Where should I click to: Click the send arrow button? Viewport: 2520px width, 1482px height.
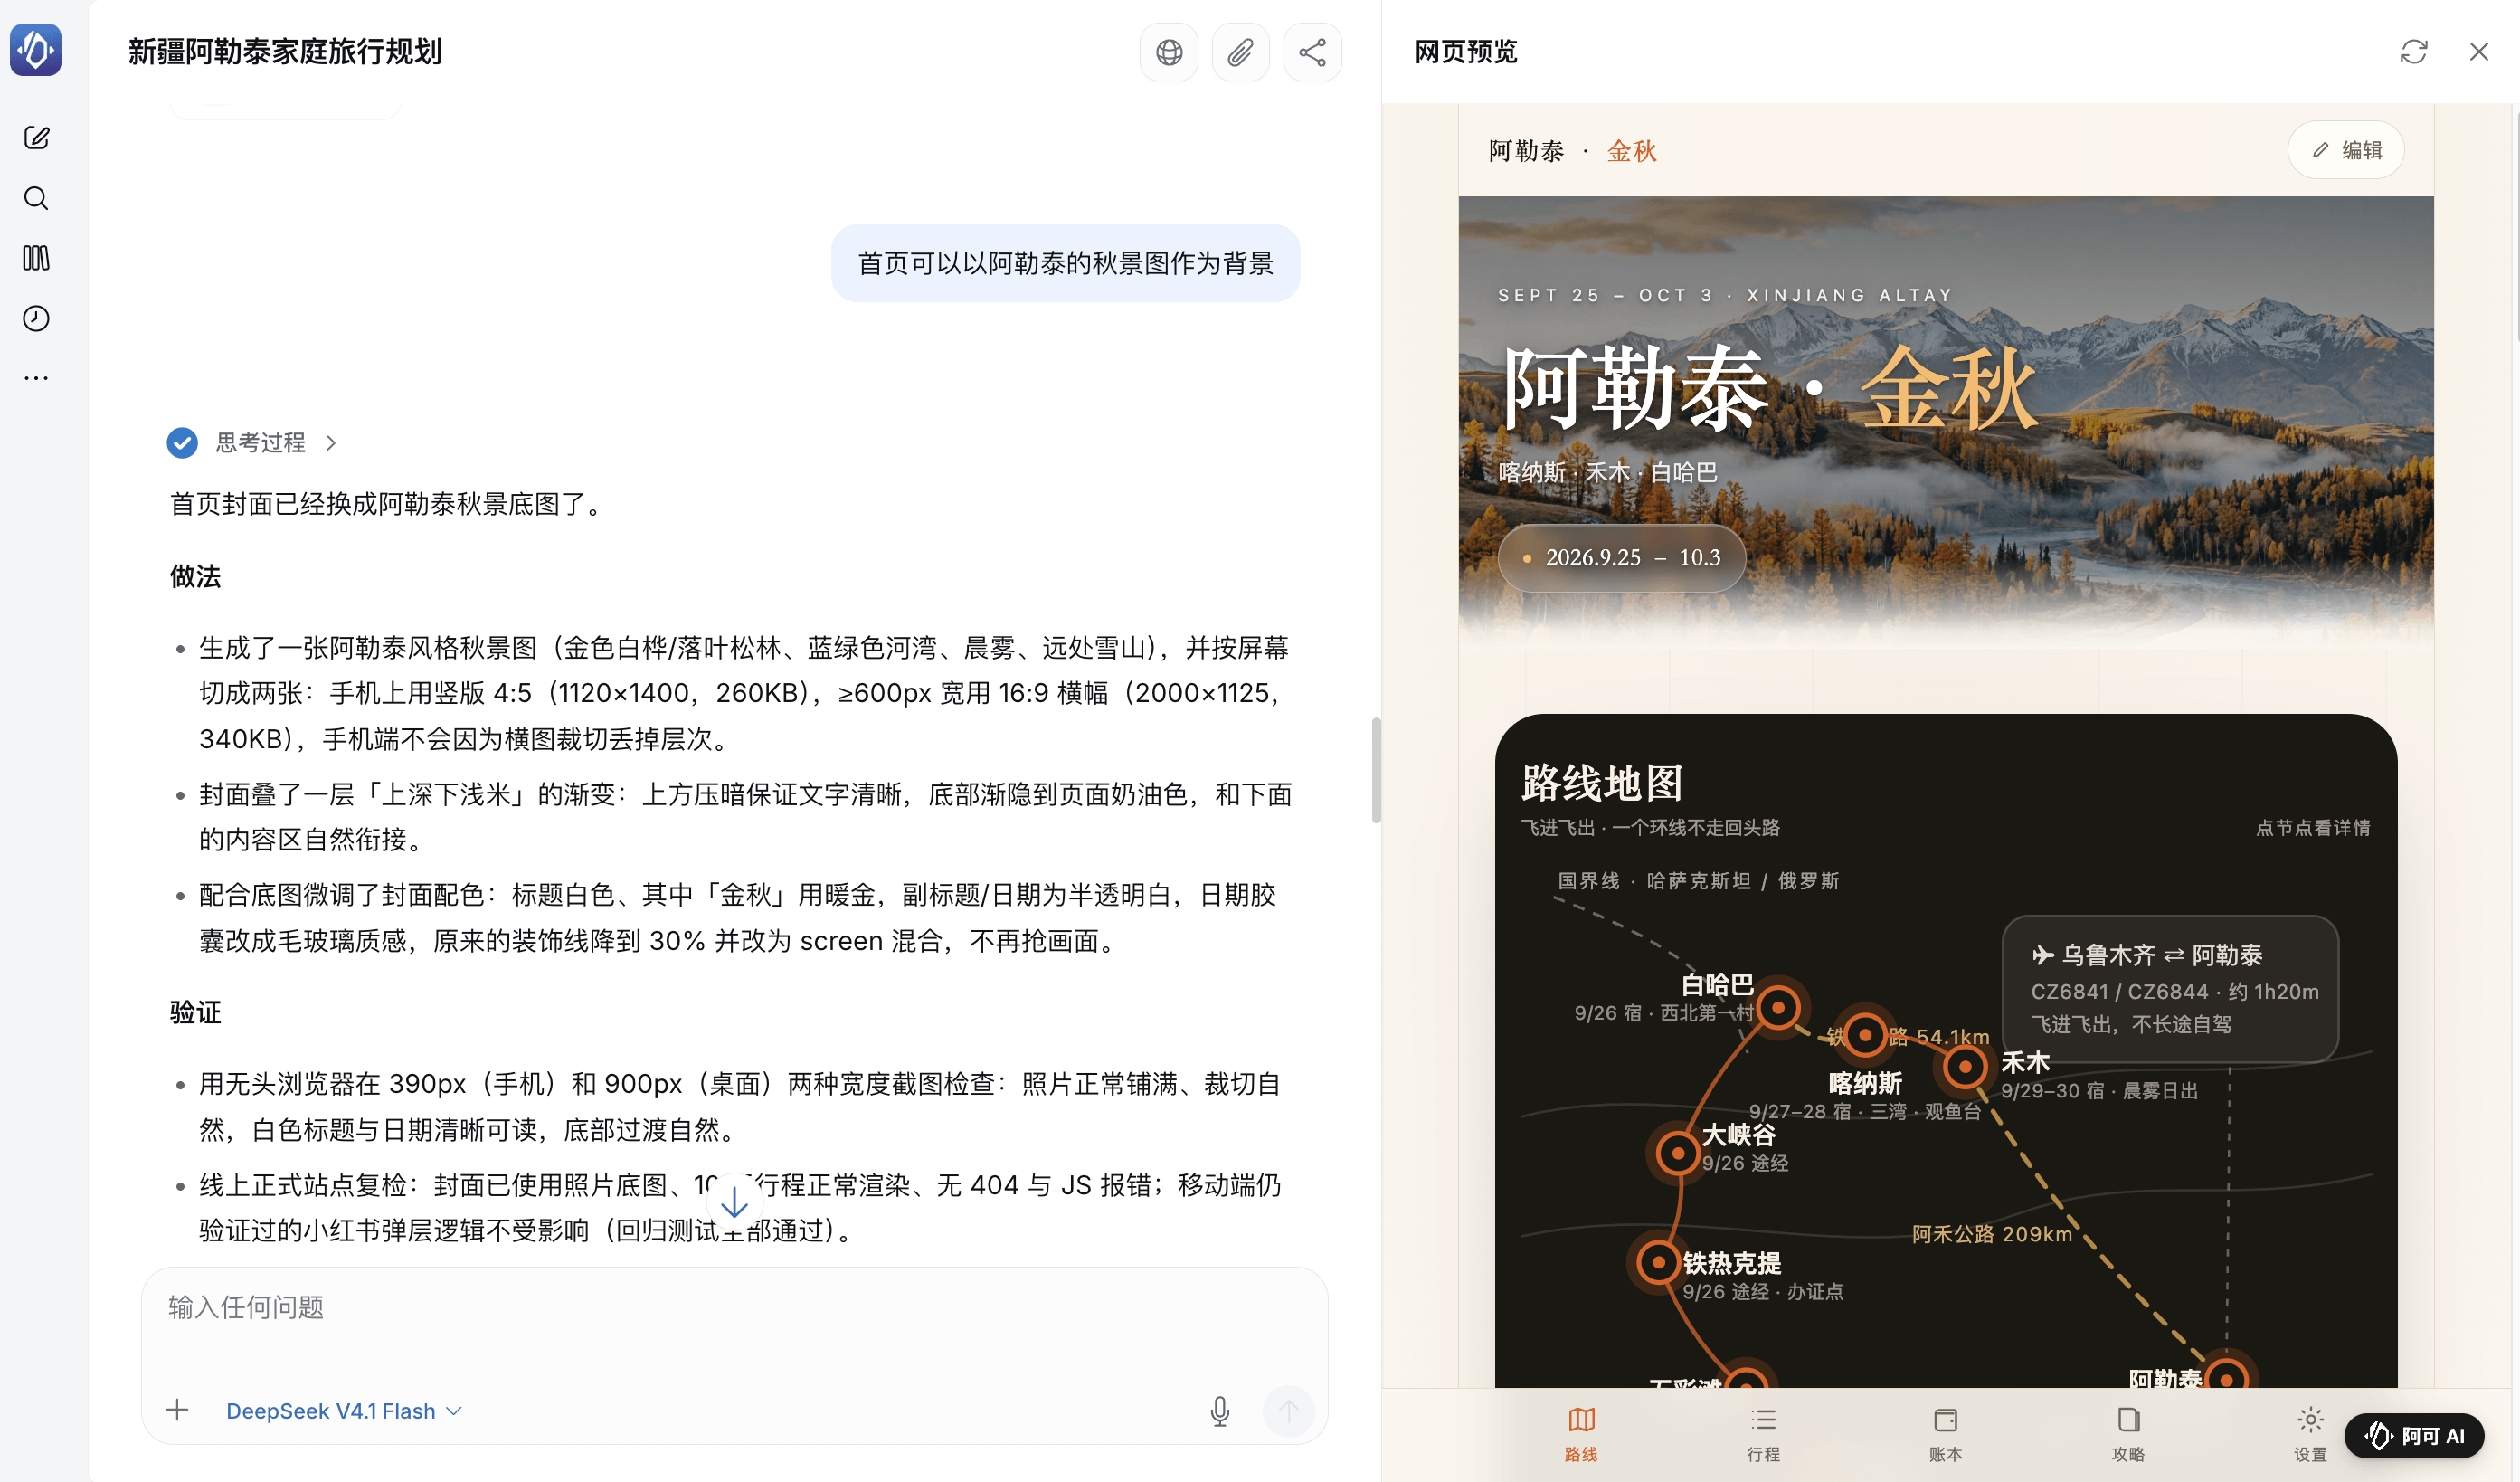[x=1289, y=1411]
